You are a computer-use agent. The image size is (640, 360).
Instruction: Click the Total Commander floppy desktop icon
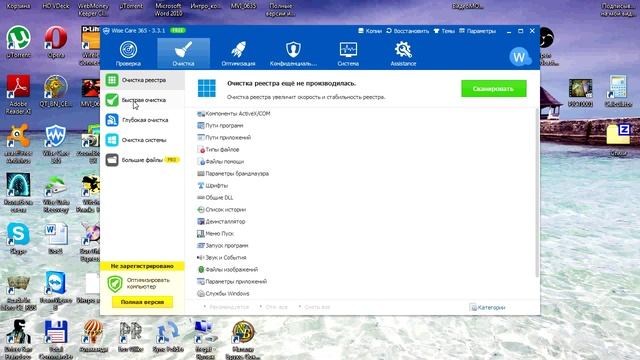click(56, 340)
